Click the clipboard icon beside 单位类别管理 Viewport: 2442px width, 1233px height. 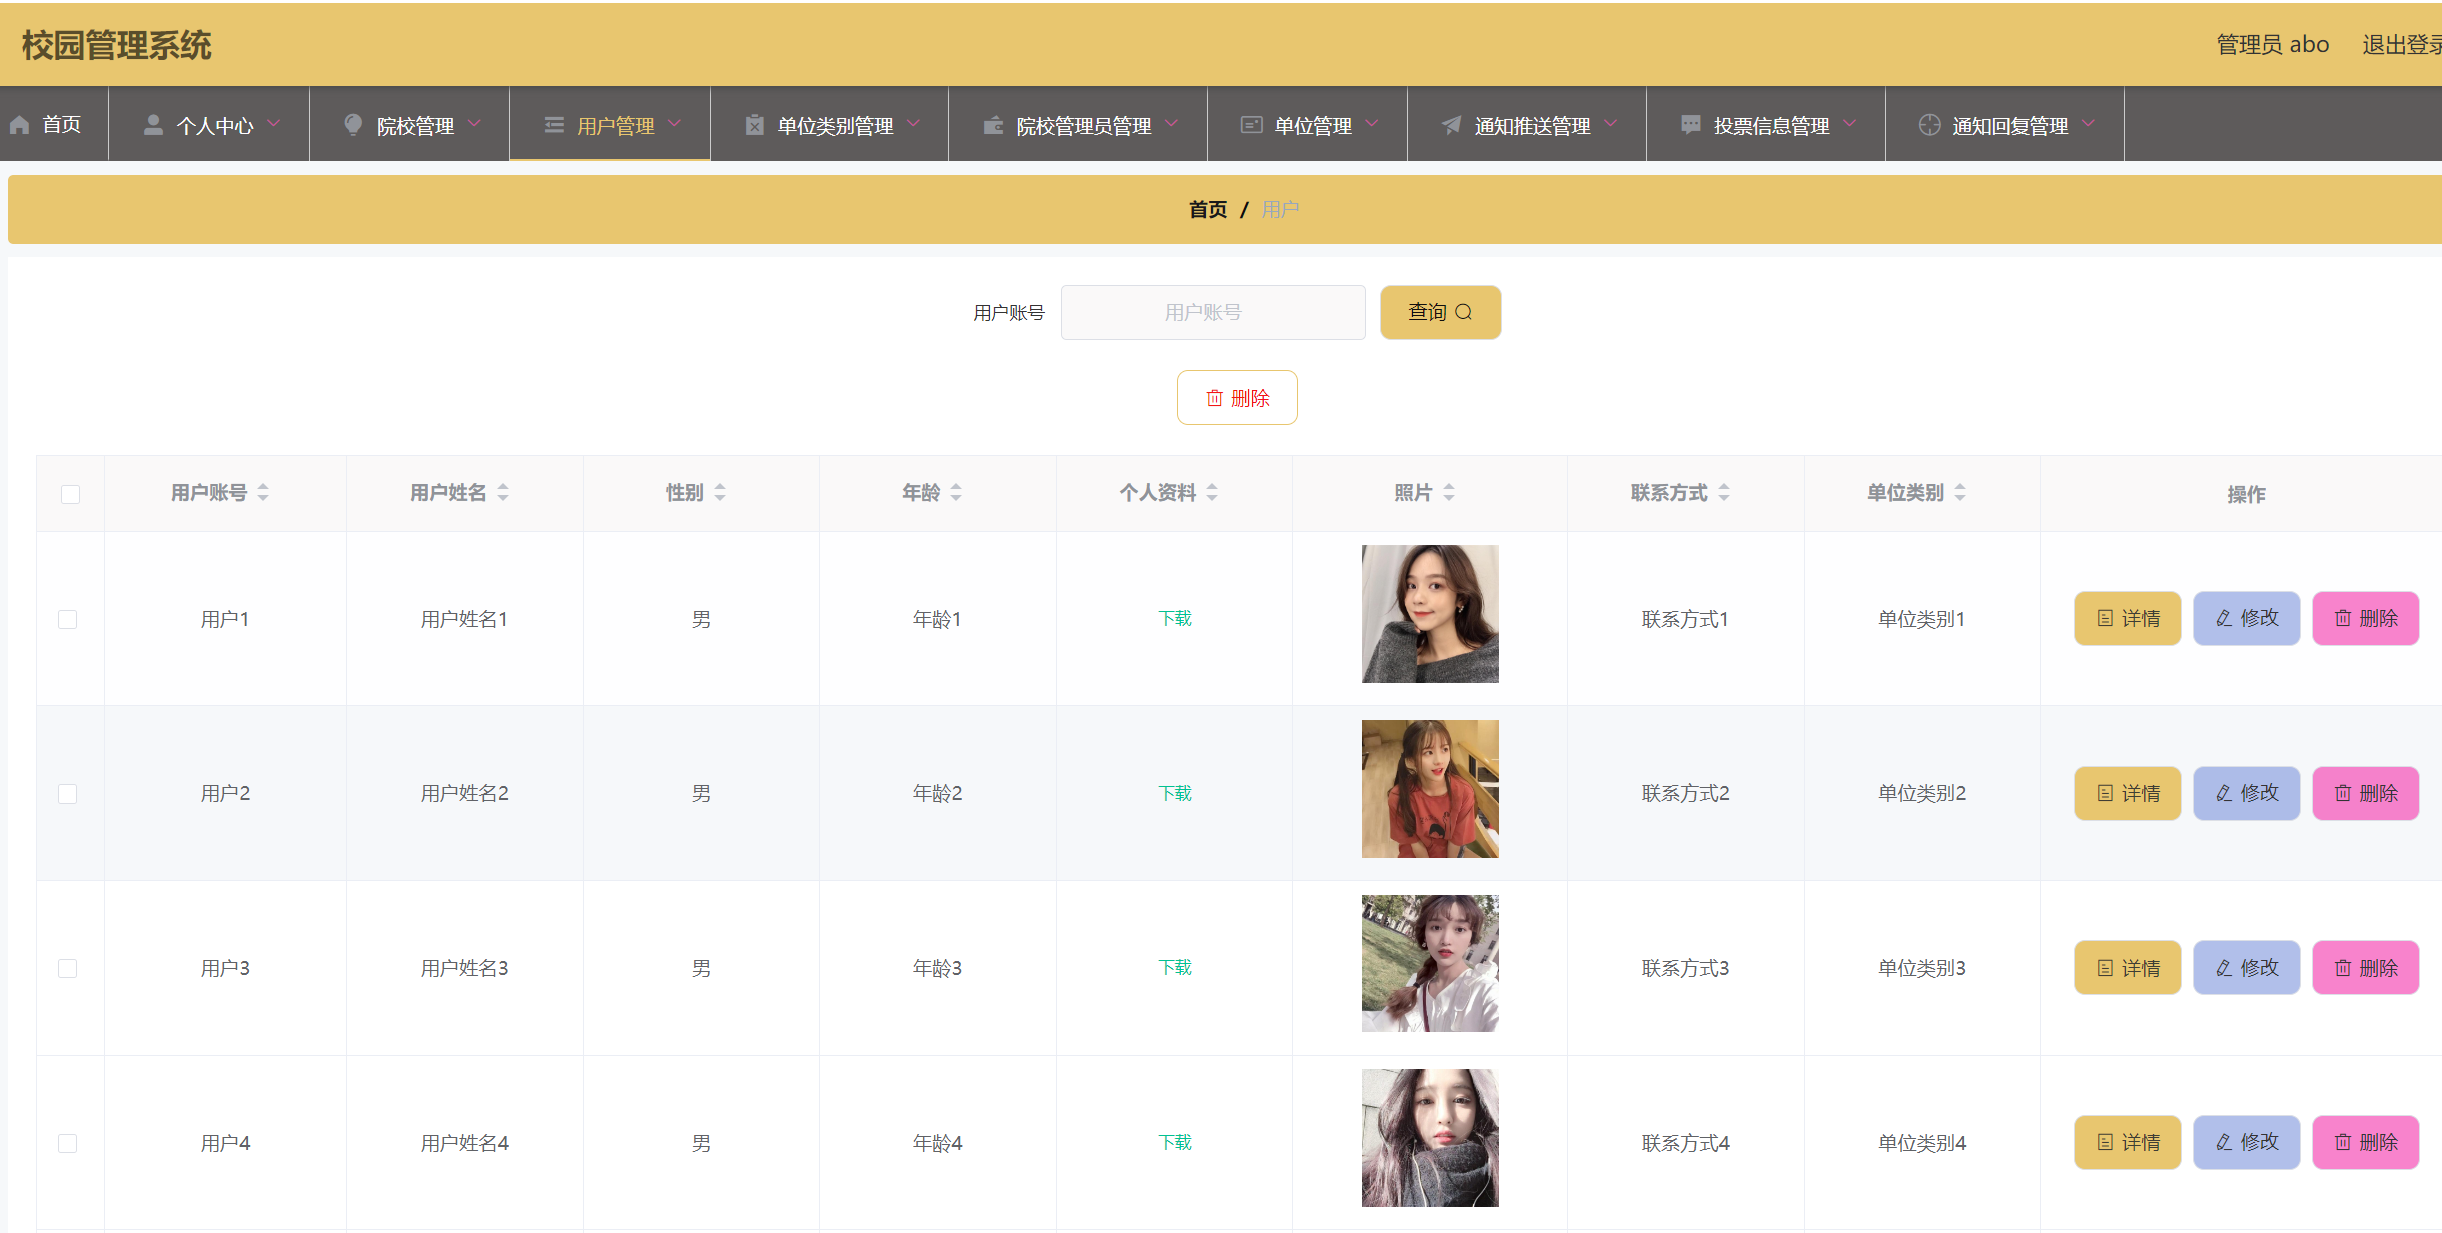tap(755, 125)
